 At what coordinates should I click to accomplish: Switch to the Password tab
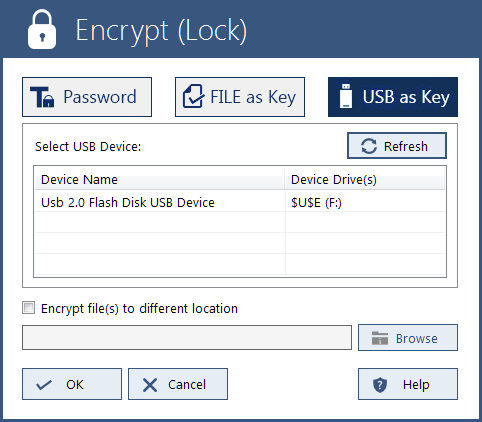pyautogui.click(x=87, y=97)
